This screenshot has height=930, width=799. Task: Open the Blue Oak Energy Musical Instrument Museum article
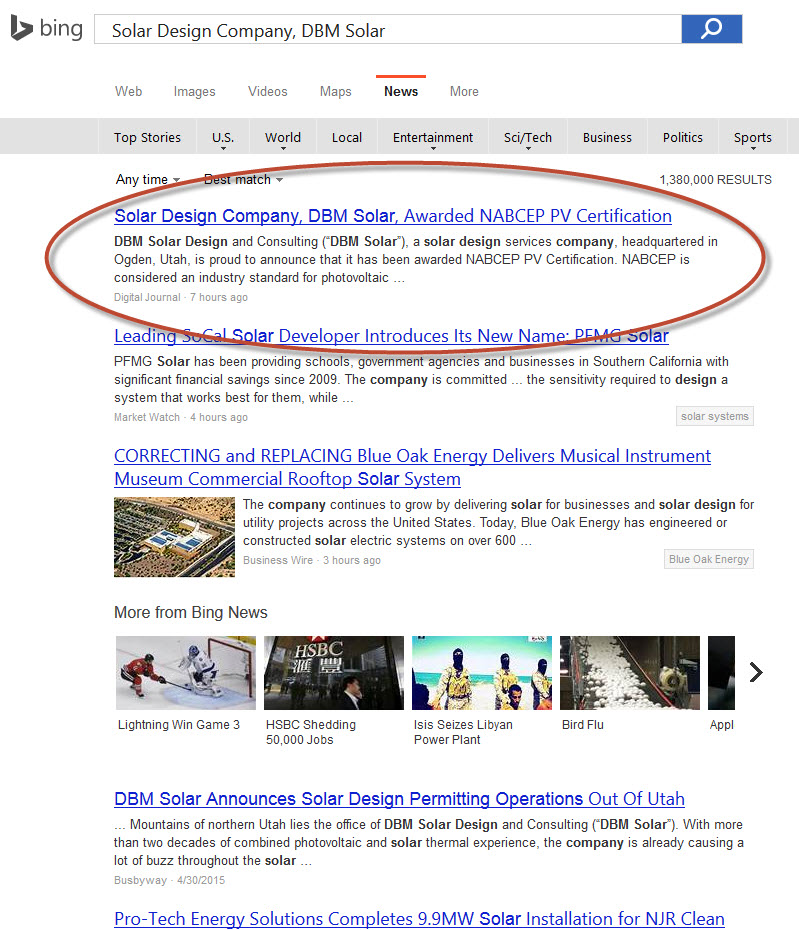(x=412, y=467)
